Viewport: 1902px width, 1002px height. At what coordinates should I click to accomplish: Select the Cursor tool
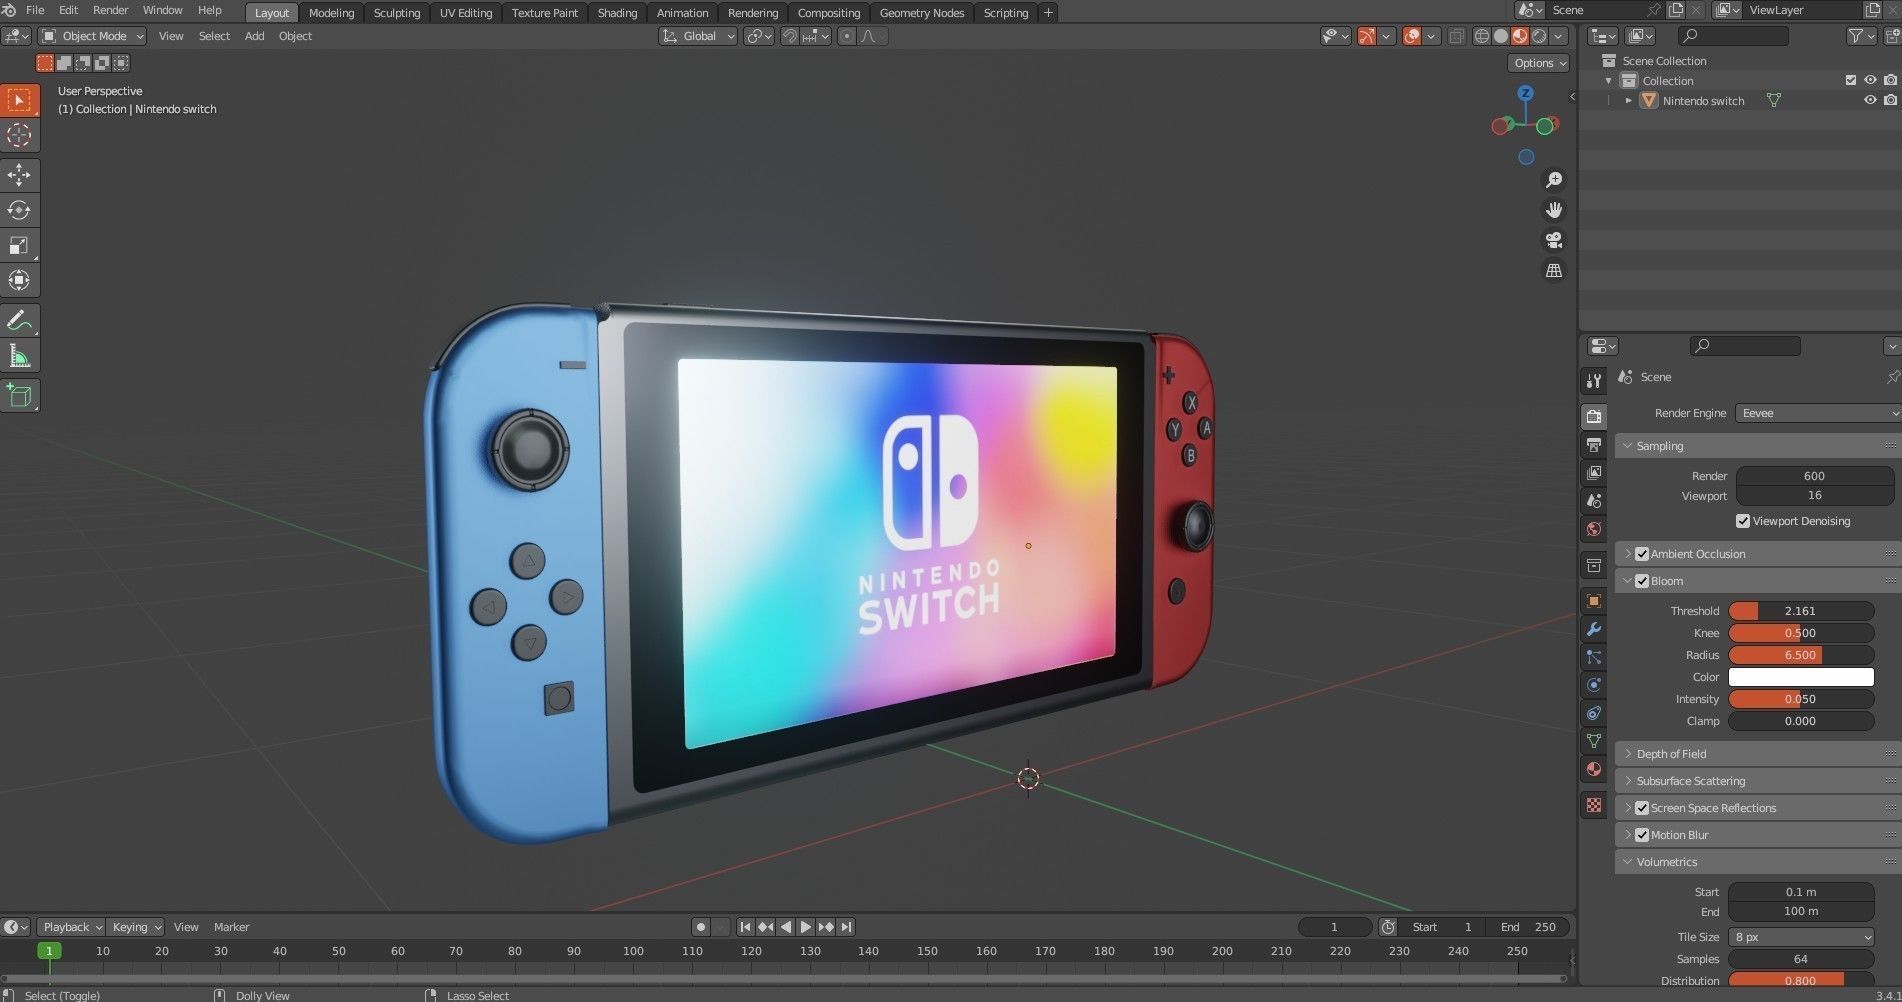click(x=19, y=135)
